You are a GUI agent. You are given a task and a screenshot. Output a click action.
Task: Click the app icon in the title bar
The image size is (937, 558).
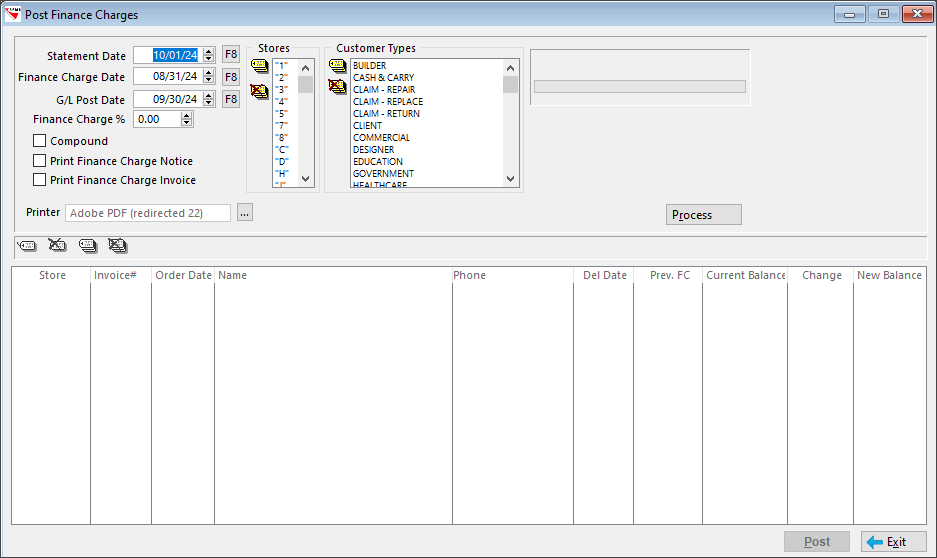coord(13,14)
